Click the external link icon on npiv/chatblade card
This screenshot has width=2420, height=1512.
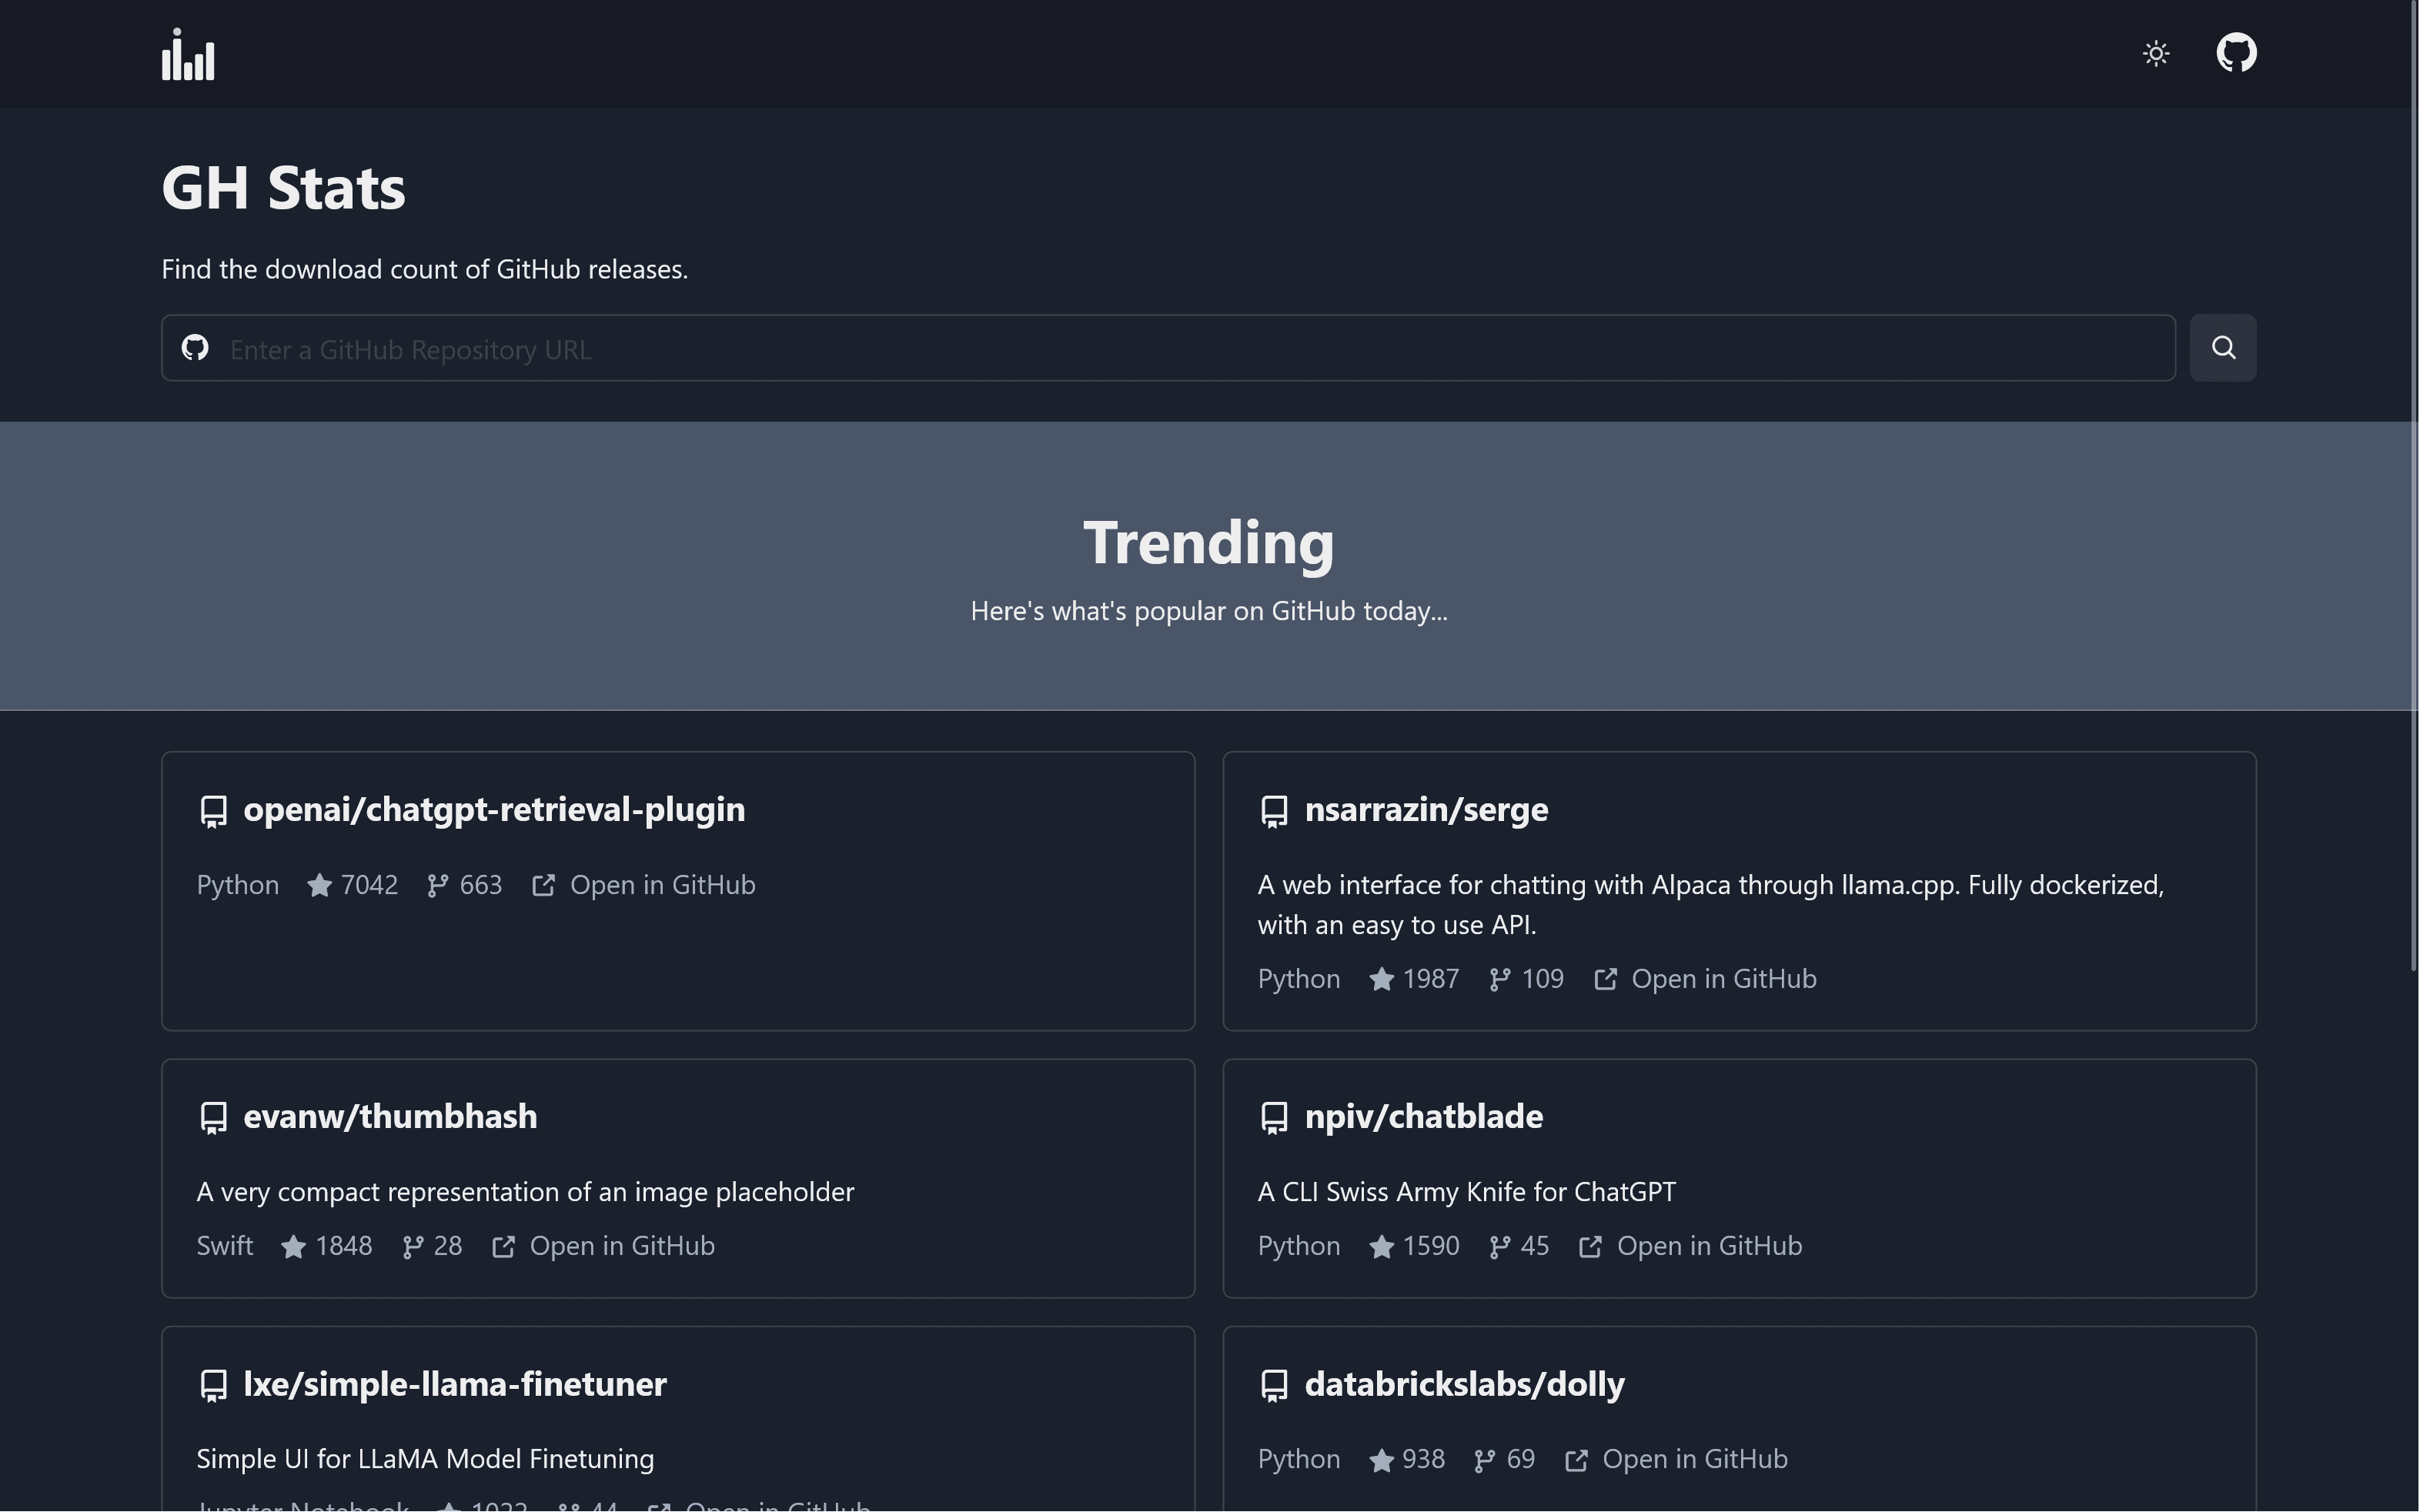[1590, 1246]
